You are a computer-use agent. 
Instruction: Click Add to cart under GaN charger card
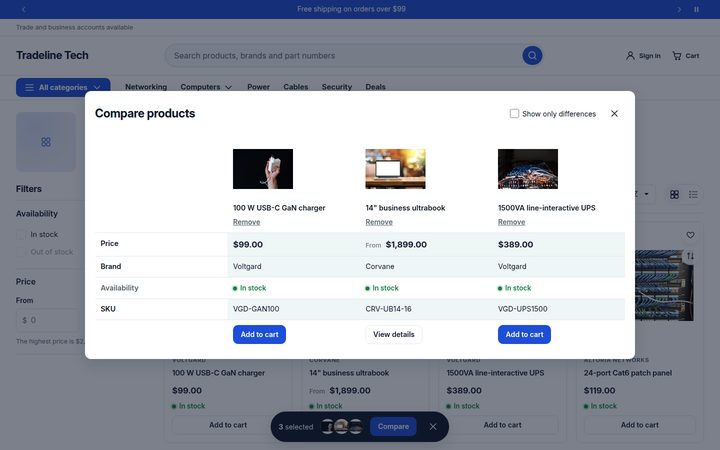tap(228, 425)
